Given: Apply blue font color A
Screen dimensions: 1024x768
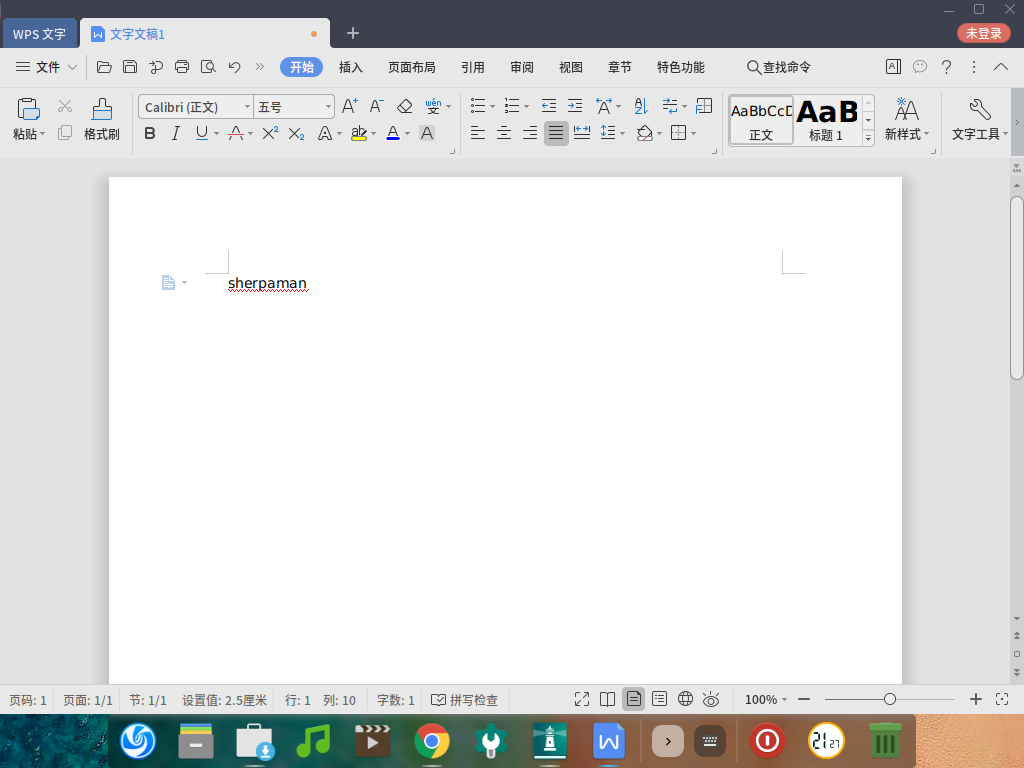Looking at the screenshot, I should pos(392,133).
